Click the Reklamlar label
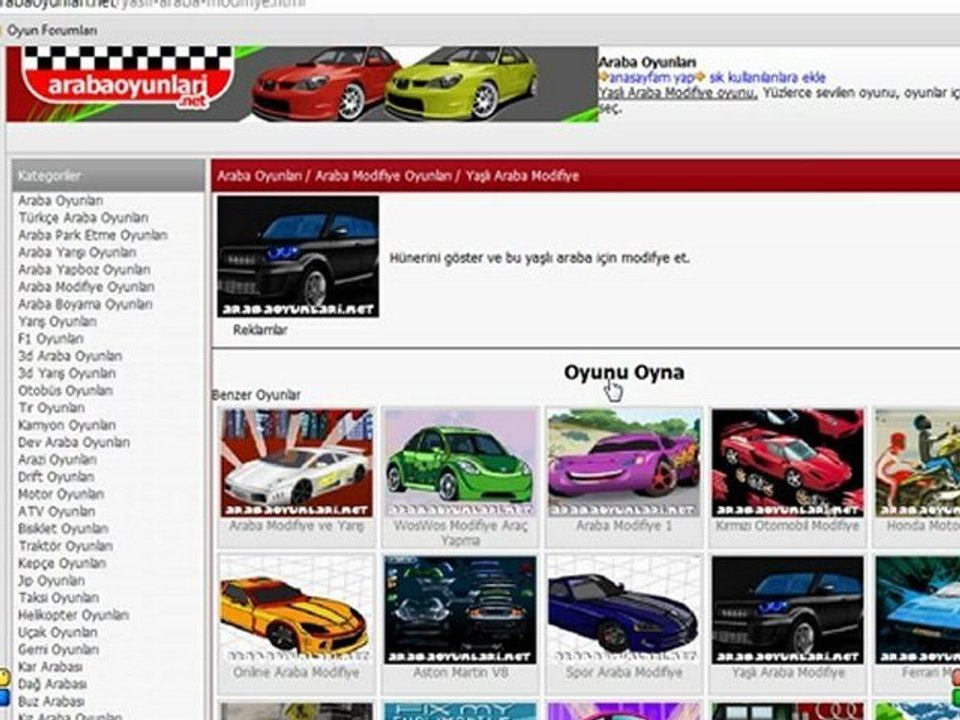Screen dimensions: 960x720 coord(260,330)
